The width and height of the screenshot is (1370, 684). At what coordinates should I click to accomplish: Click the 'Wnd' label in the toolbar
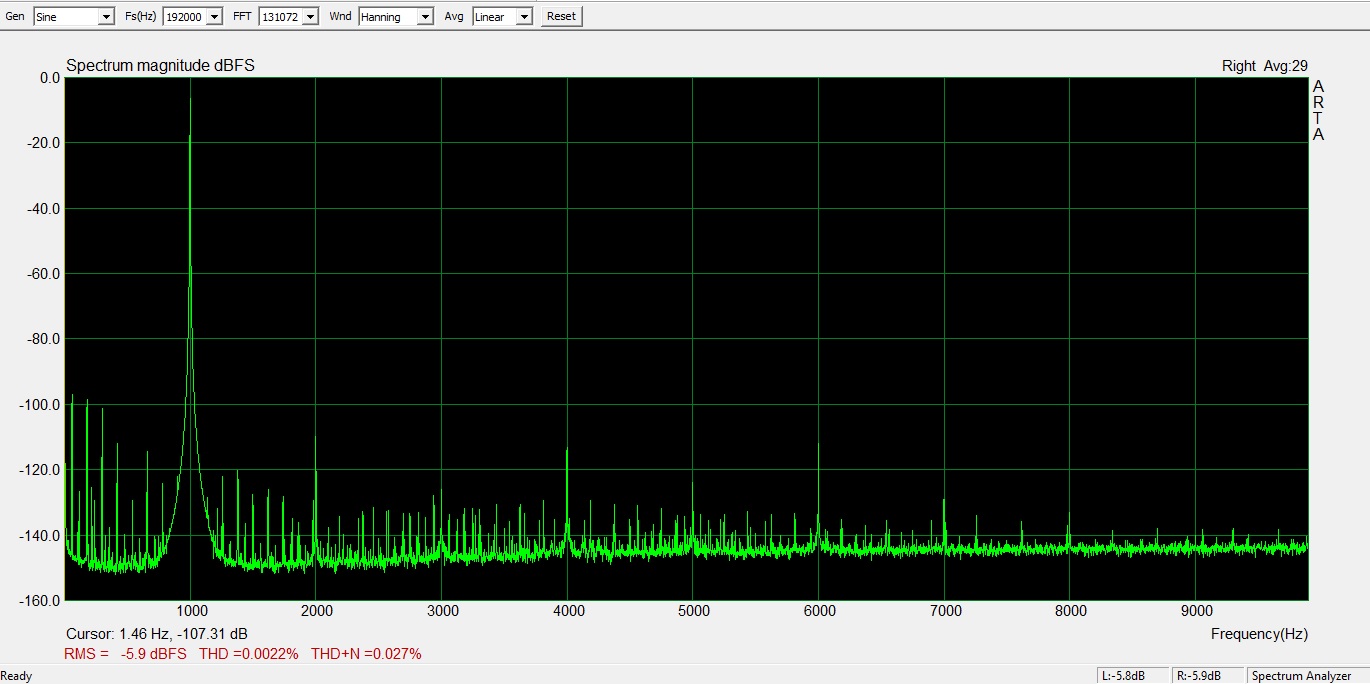tap(340, 17)
